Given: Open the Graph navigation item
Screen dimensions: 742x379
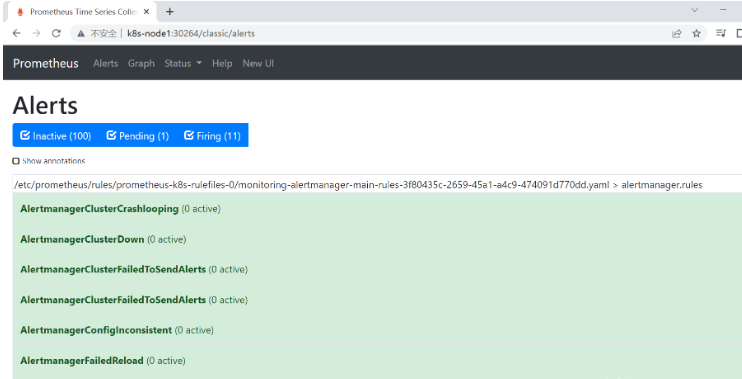Looking at the screenshot, I should [x=141, y=63].
